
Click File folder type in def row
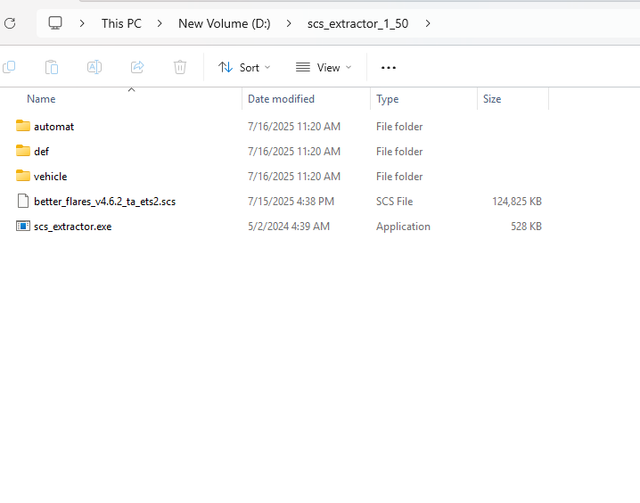tap(399, 151)
